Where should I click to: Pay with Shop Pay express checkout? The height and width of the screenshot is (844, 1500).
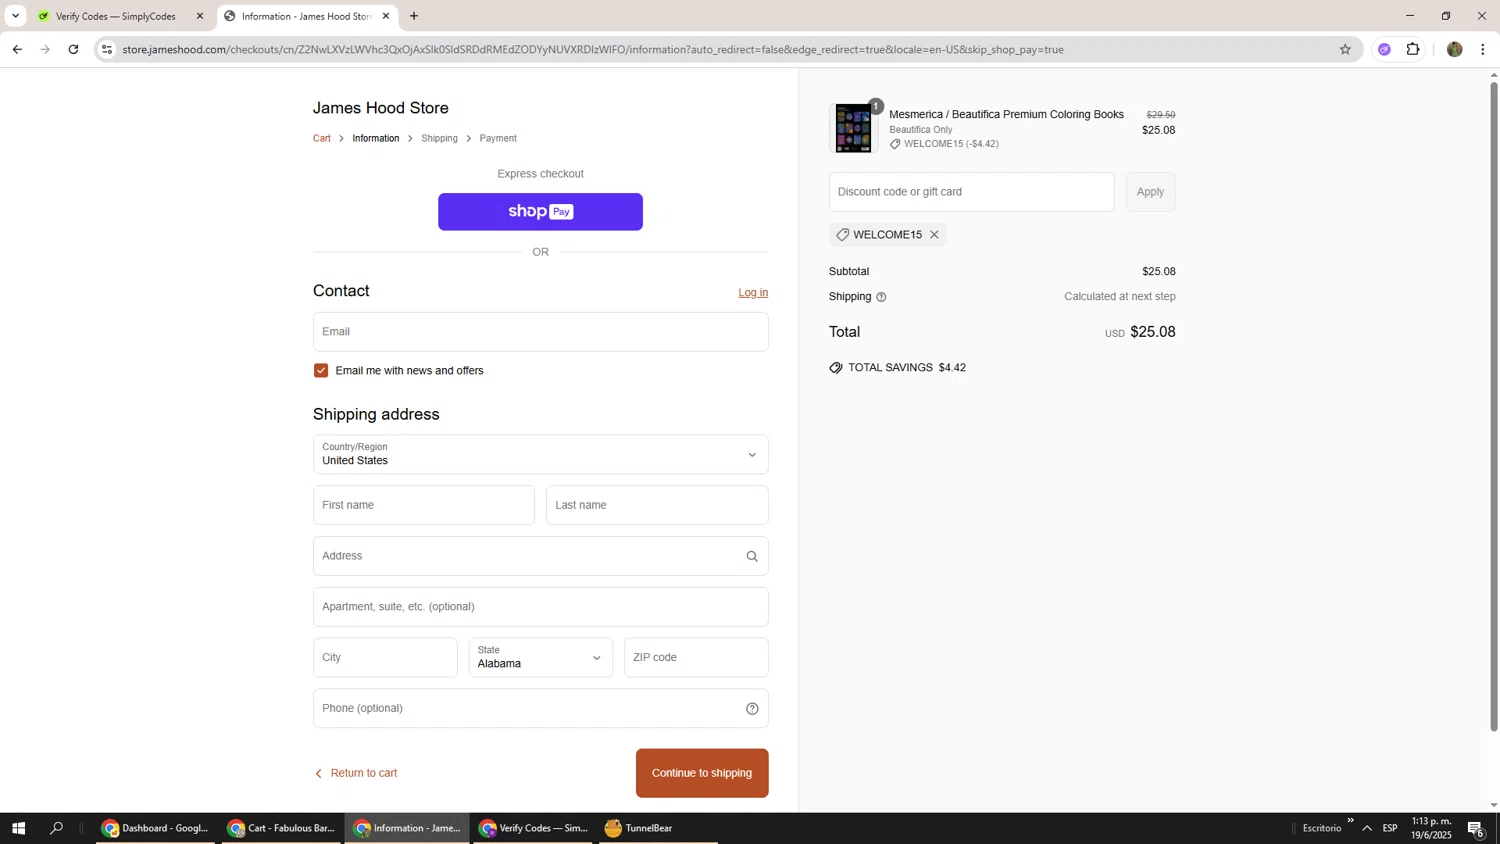click(x=540, y=212)
